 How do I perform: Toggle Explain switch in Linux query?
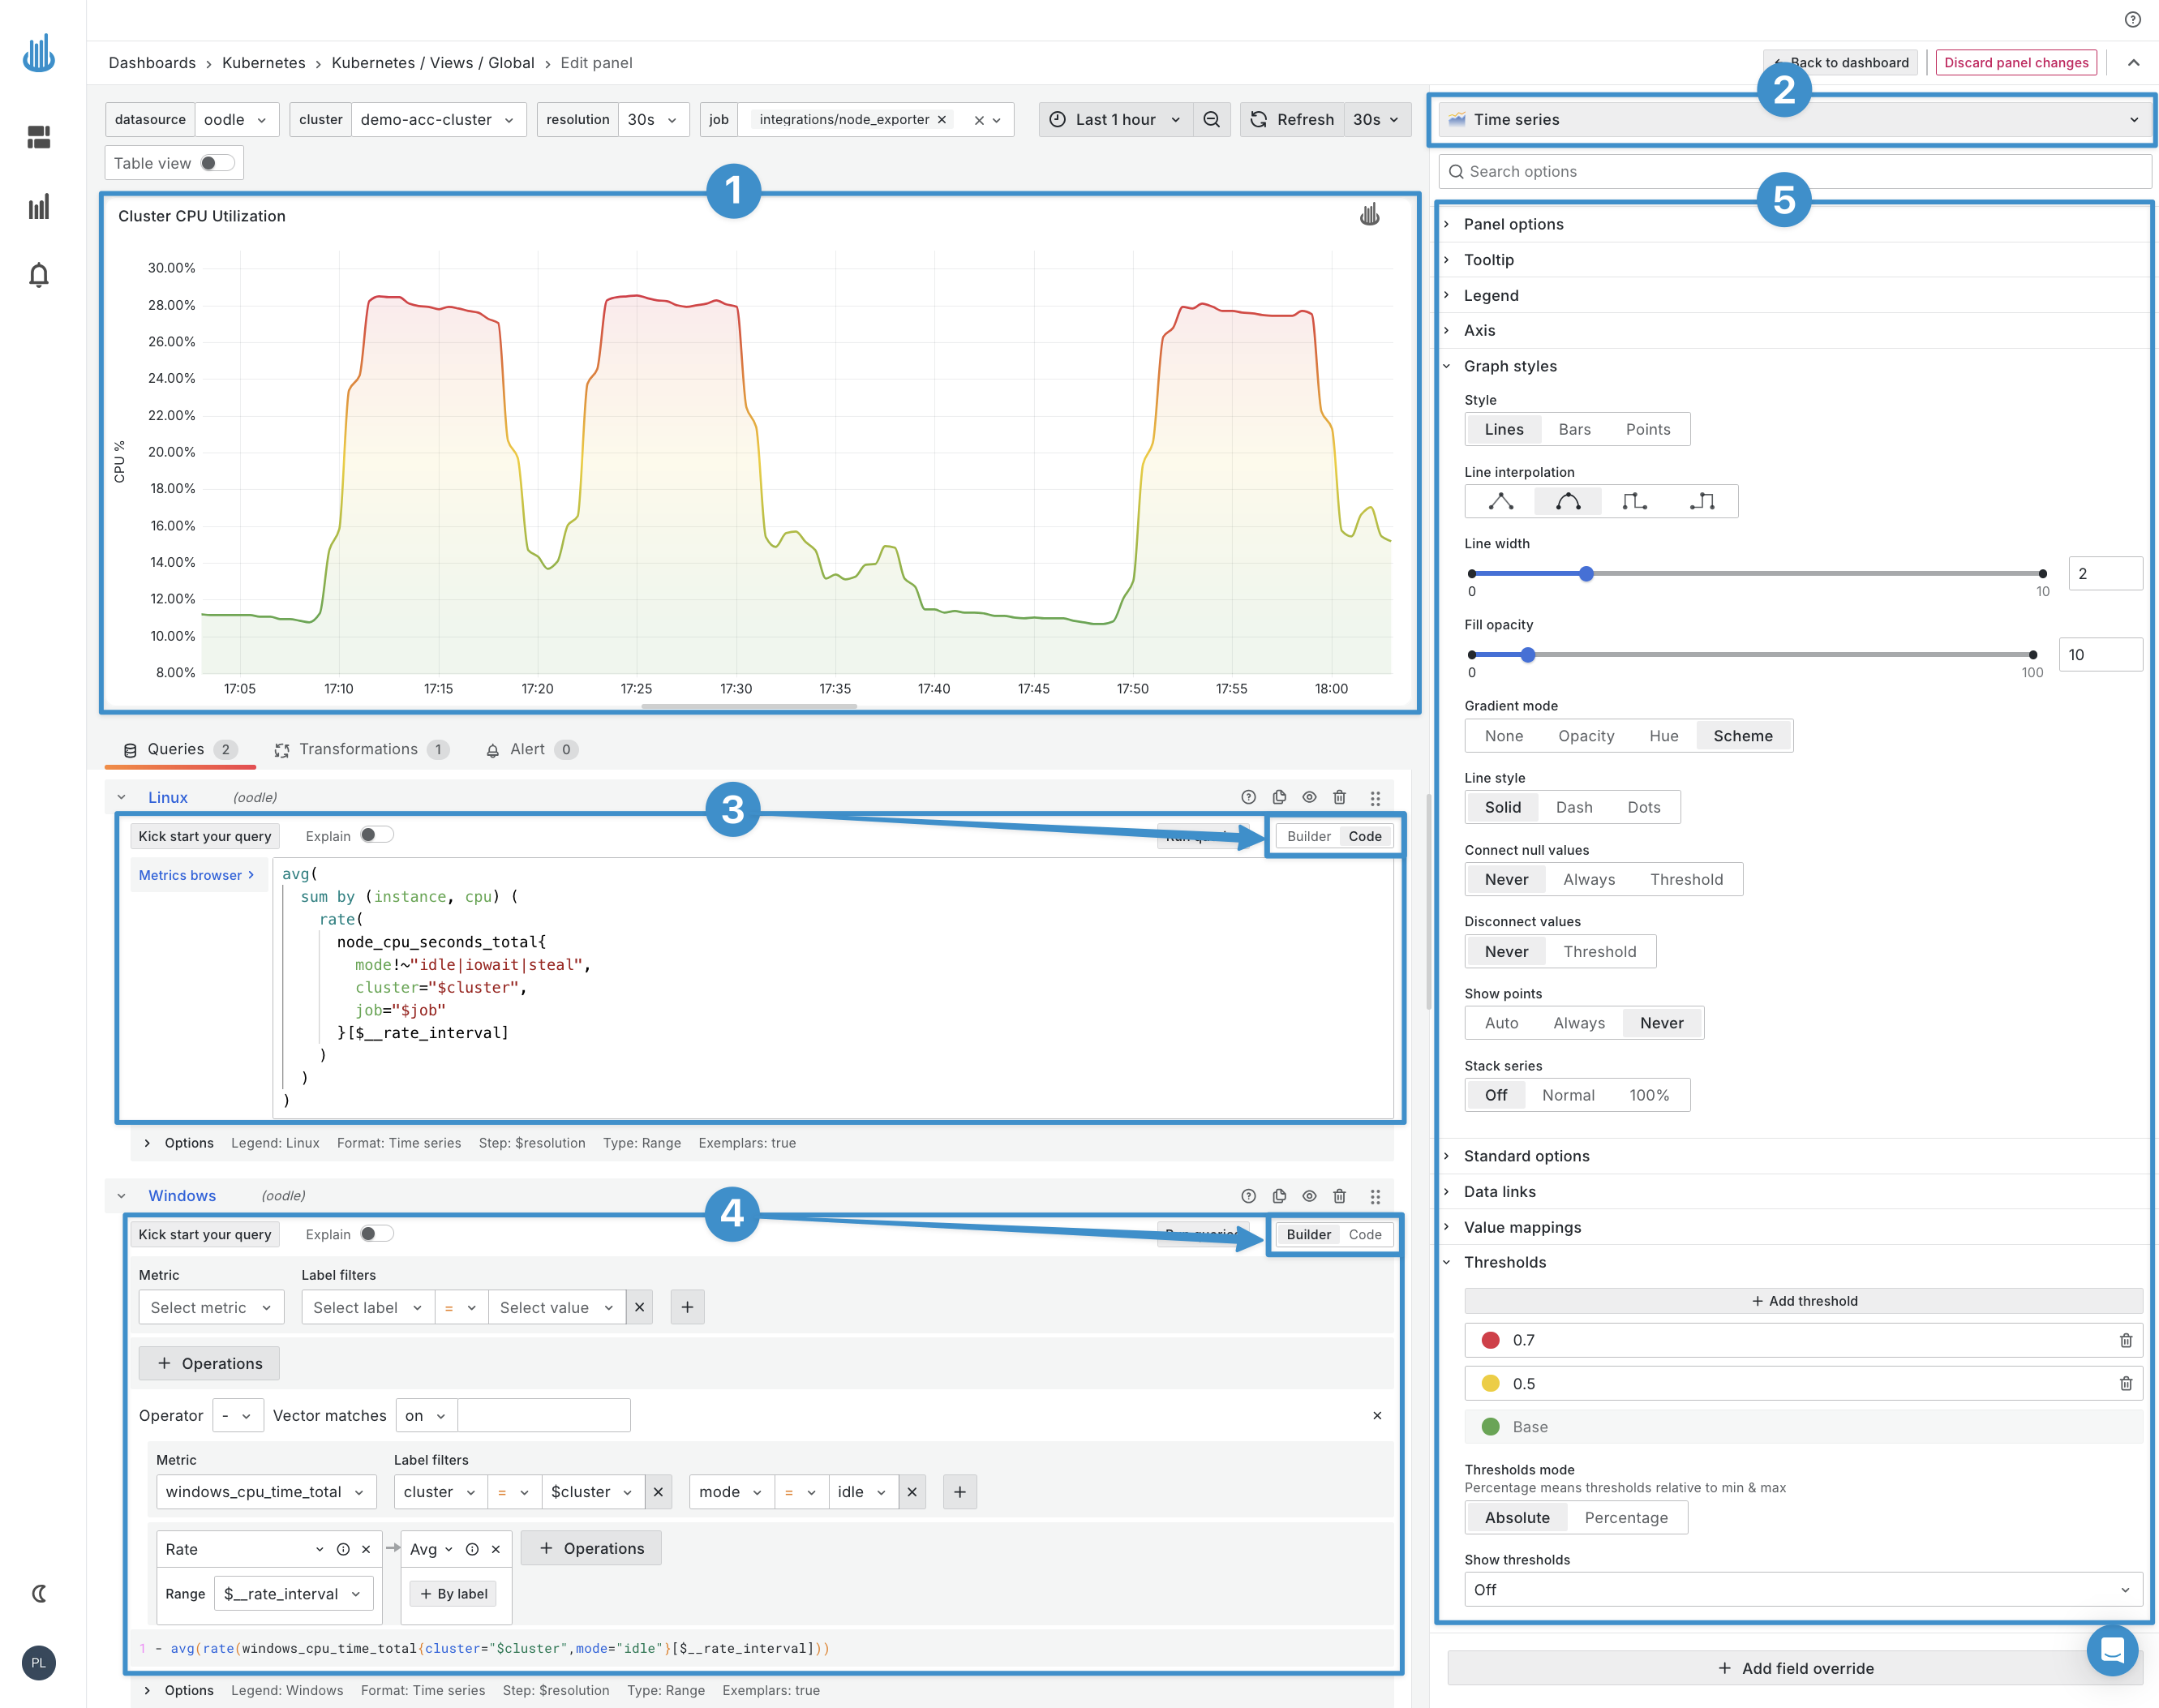376,835
